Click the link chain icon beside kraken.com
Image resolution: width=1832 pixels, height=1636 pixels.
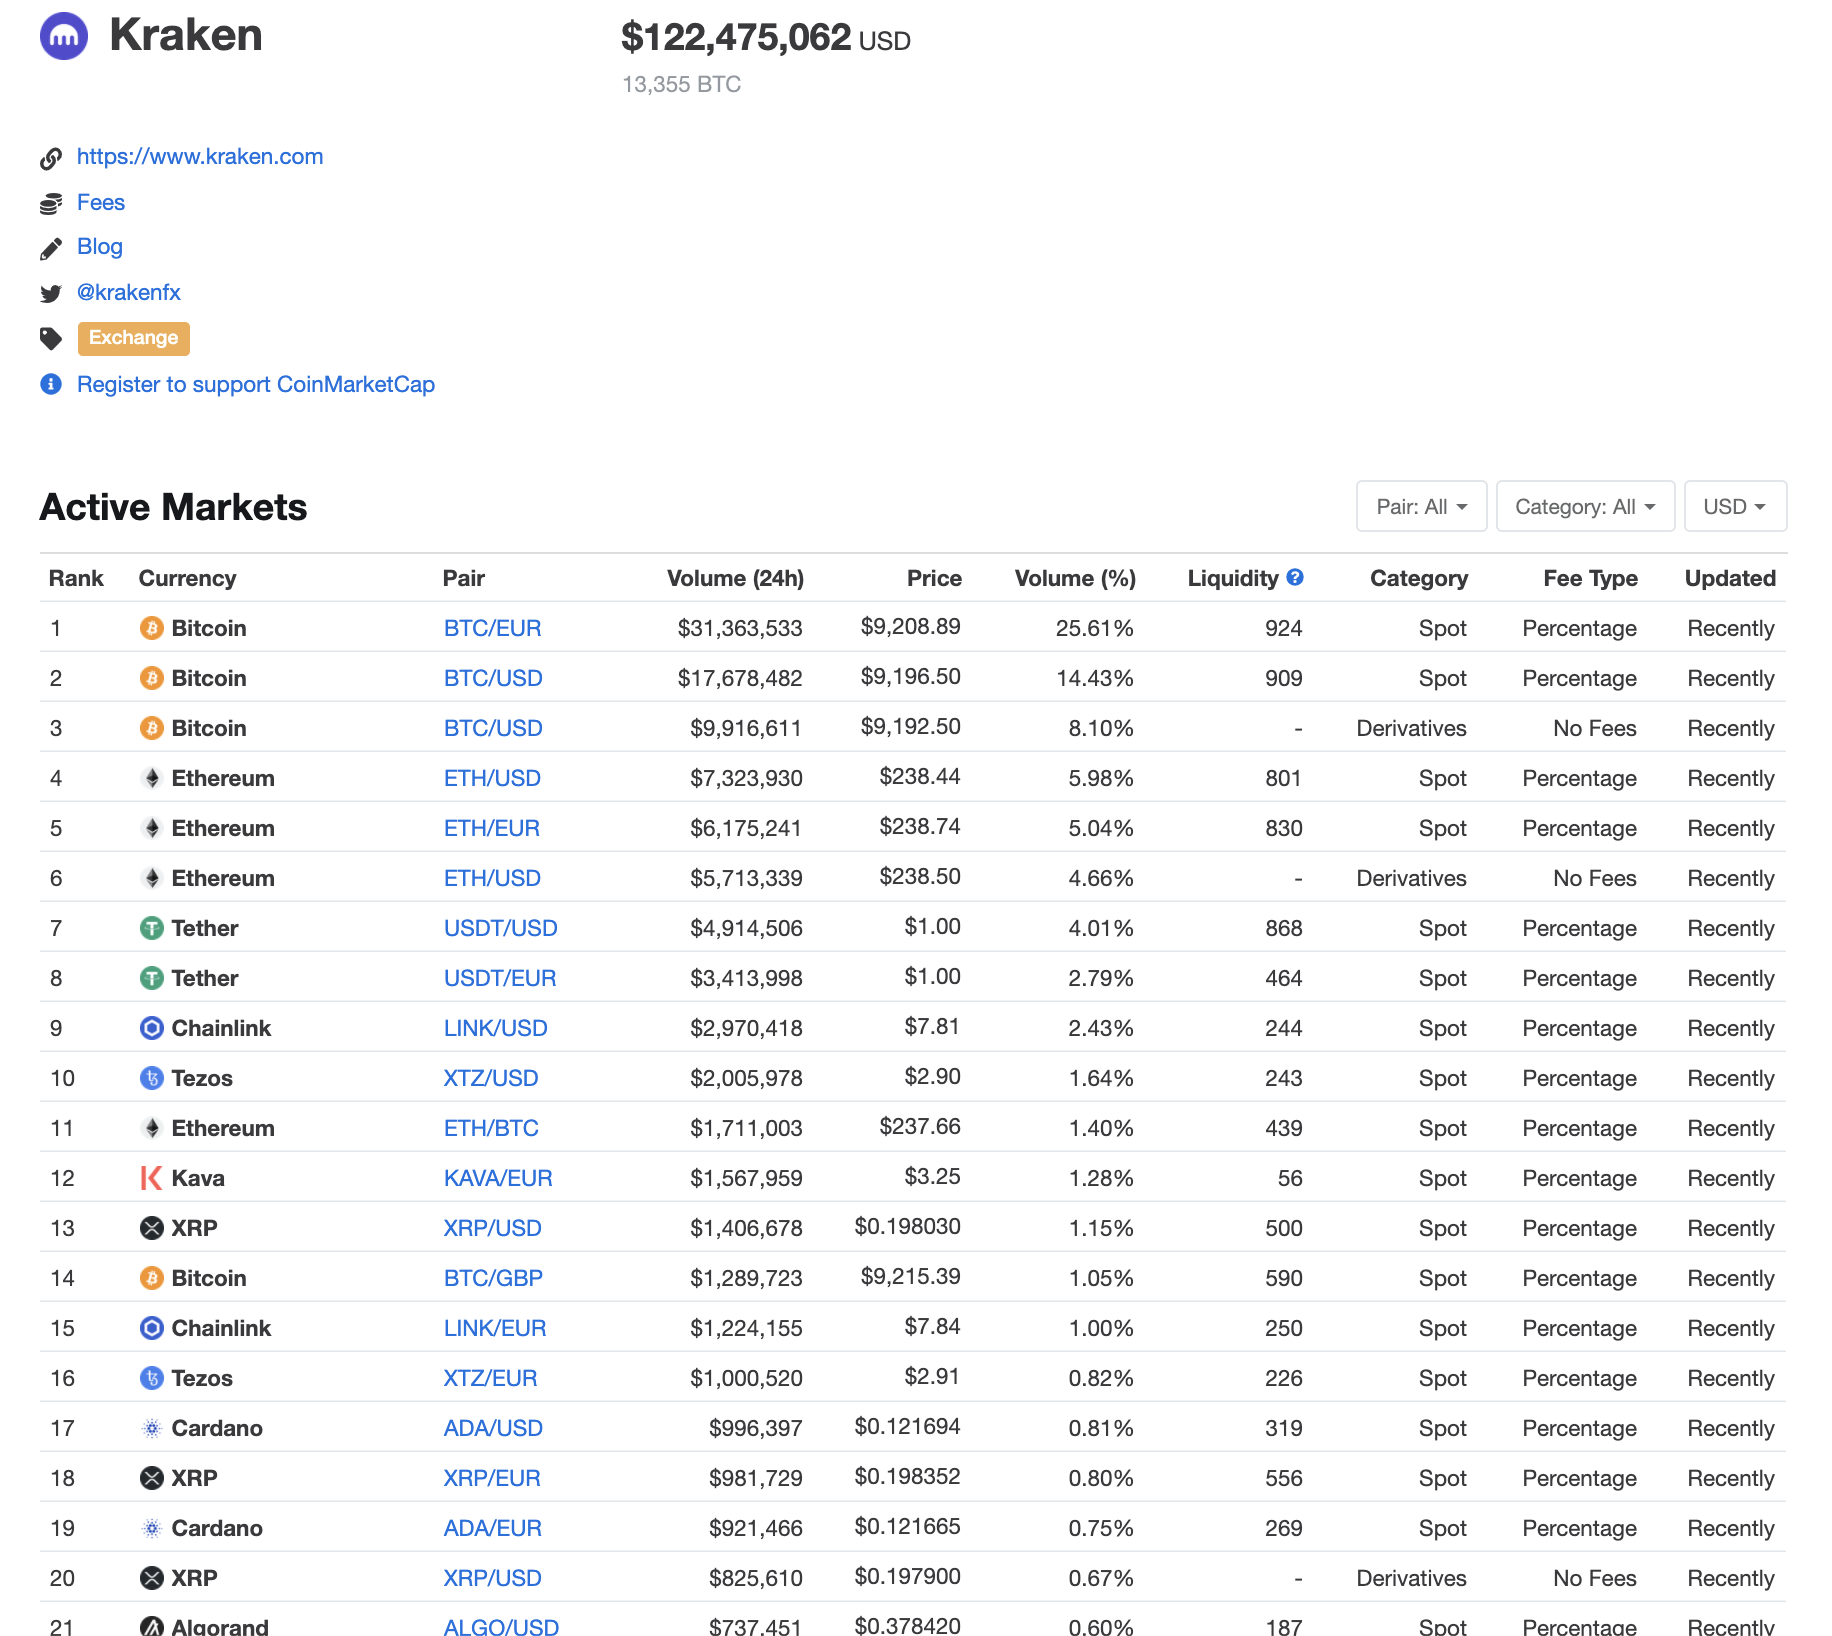[x=51, y=158]
